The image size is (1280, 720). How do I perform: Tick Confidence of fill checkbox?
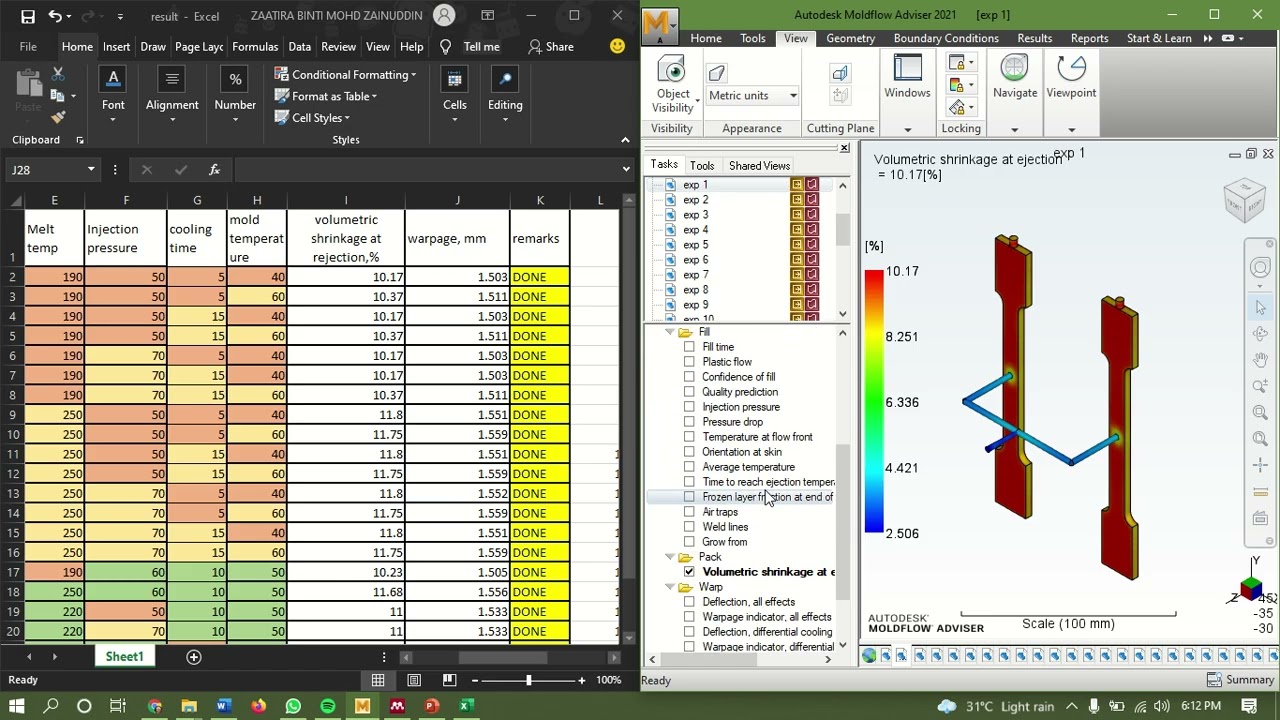pos(689,377)
